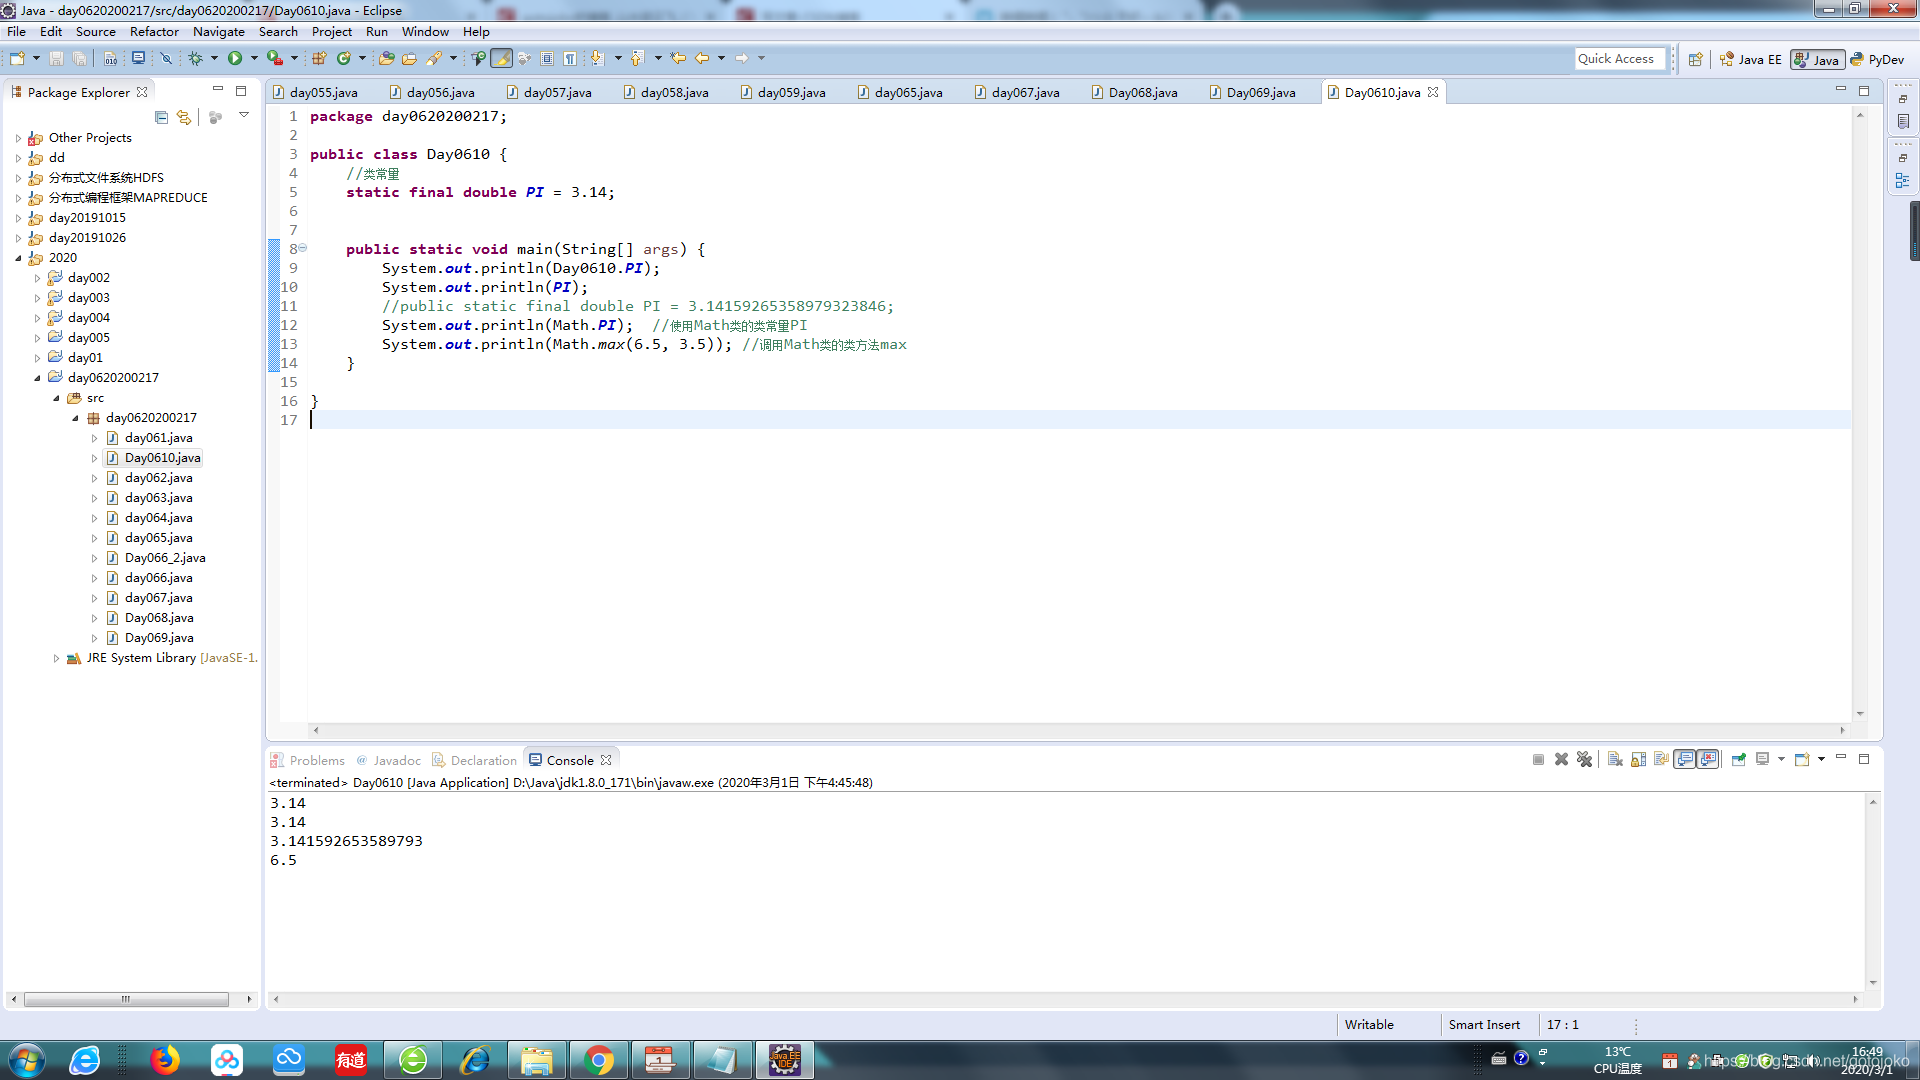Run the program with green Run button
The height and width of the screenshot is (1080, 1920).
tap(235, 59)
